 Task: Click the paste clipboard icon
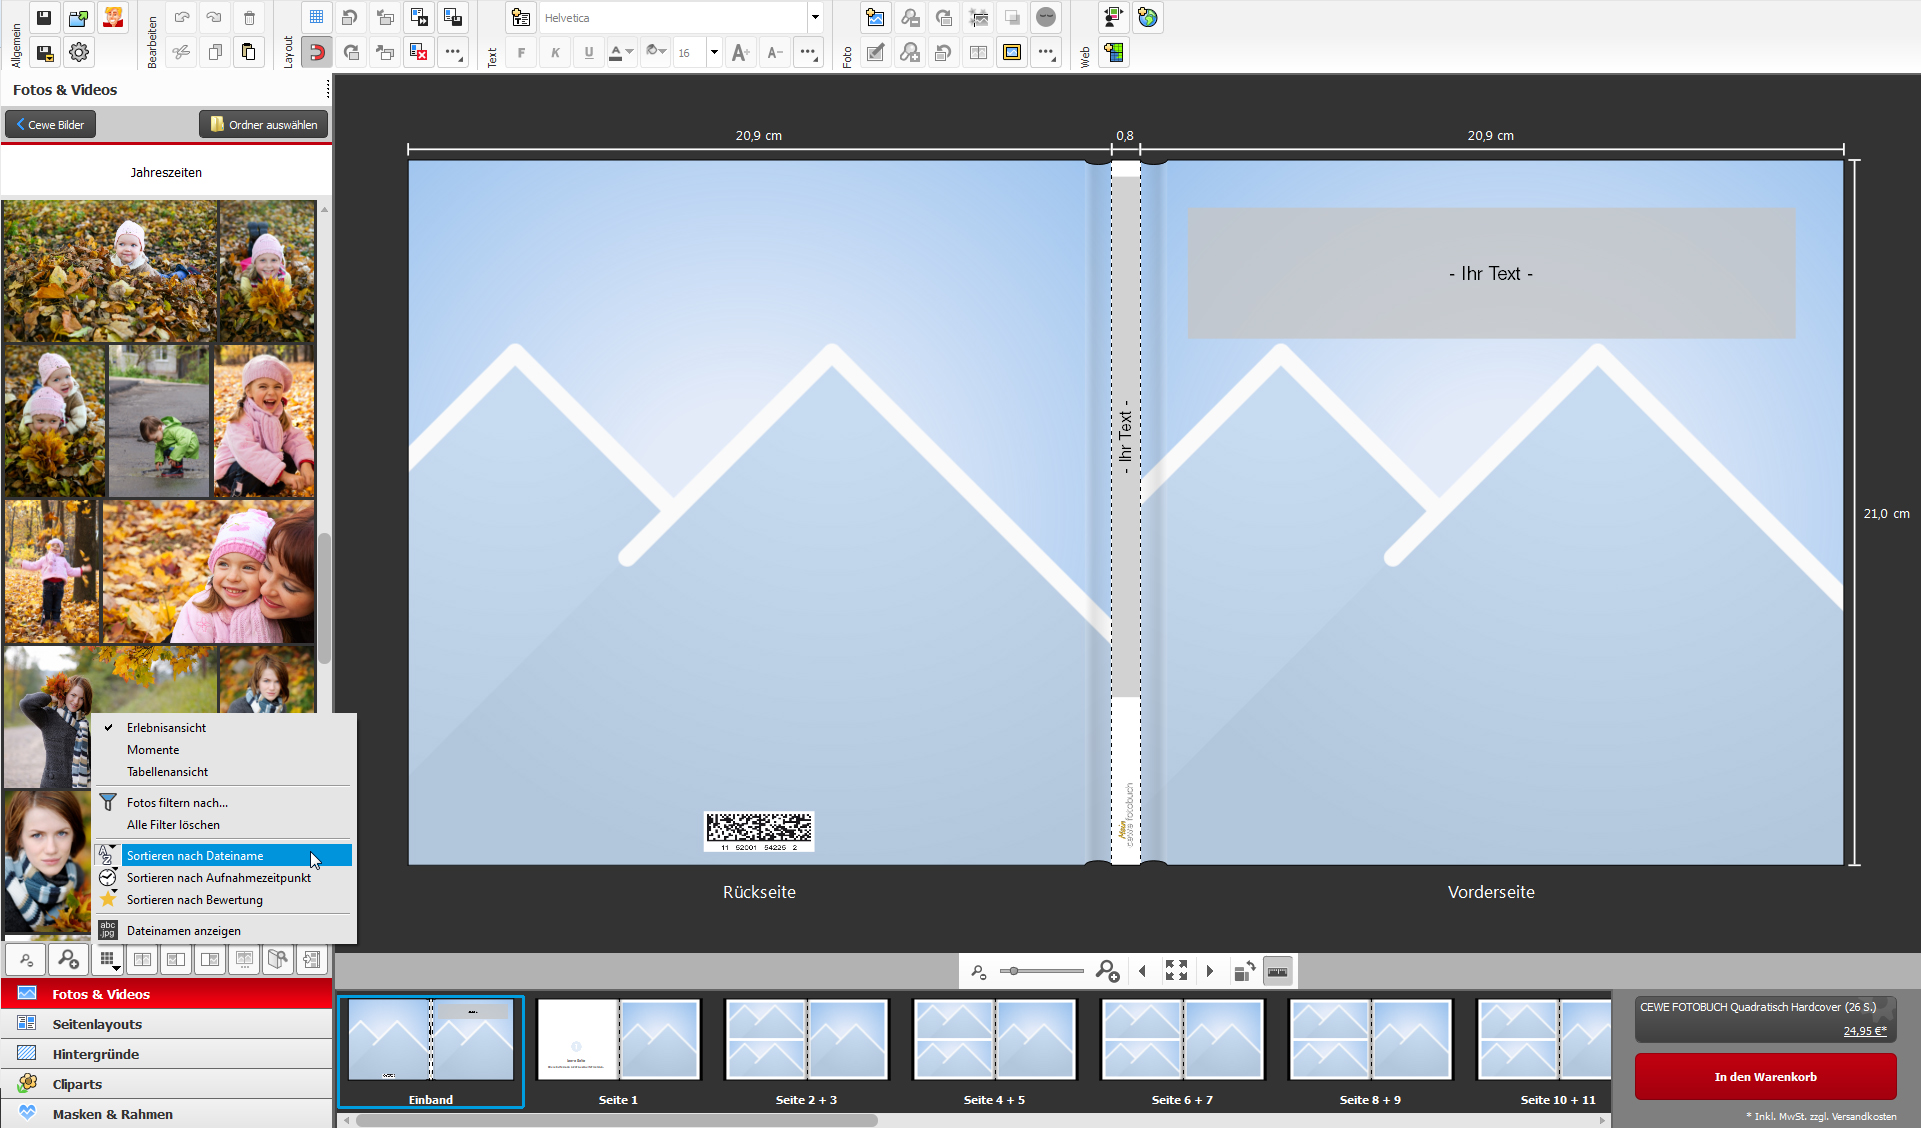[249, 52]
